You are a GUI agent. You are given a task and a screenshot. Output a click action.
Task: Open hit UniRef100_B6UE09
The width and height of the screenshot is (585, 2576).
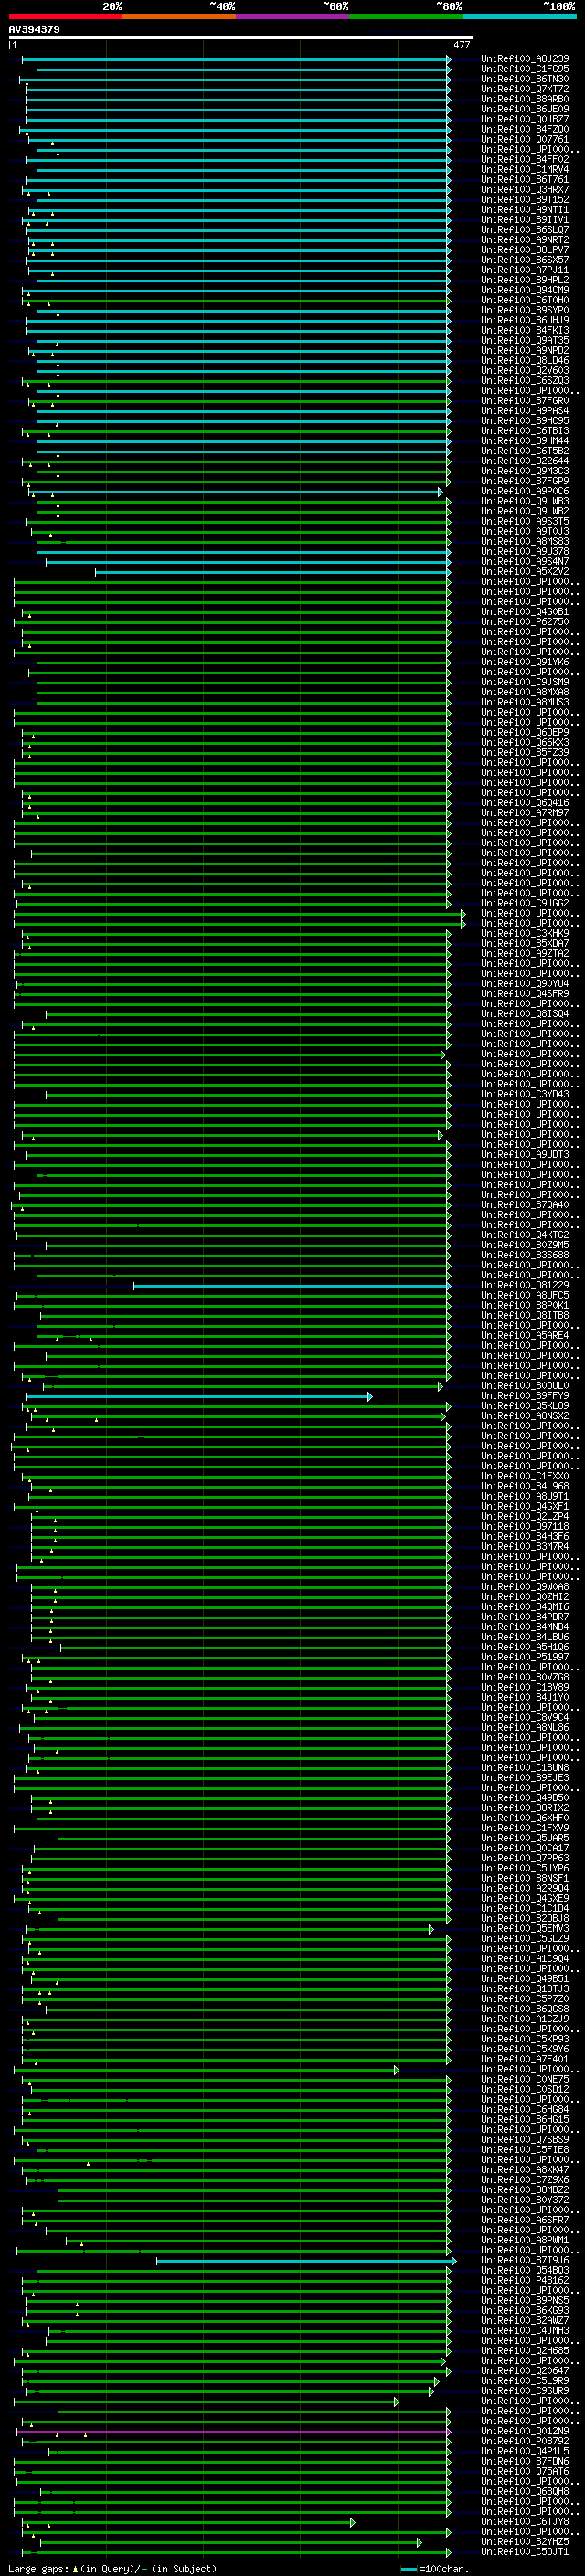point(525,109)
